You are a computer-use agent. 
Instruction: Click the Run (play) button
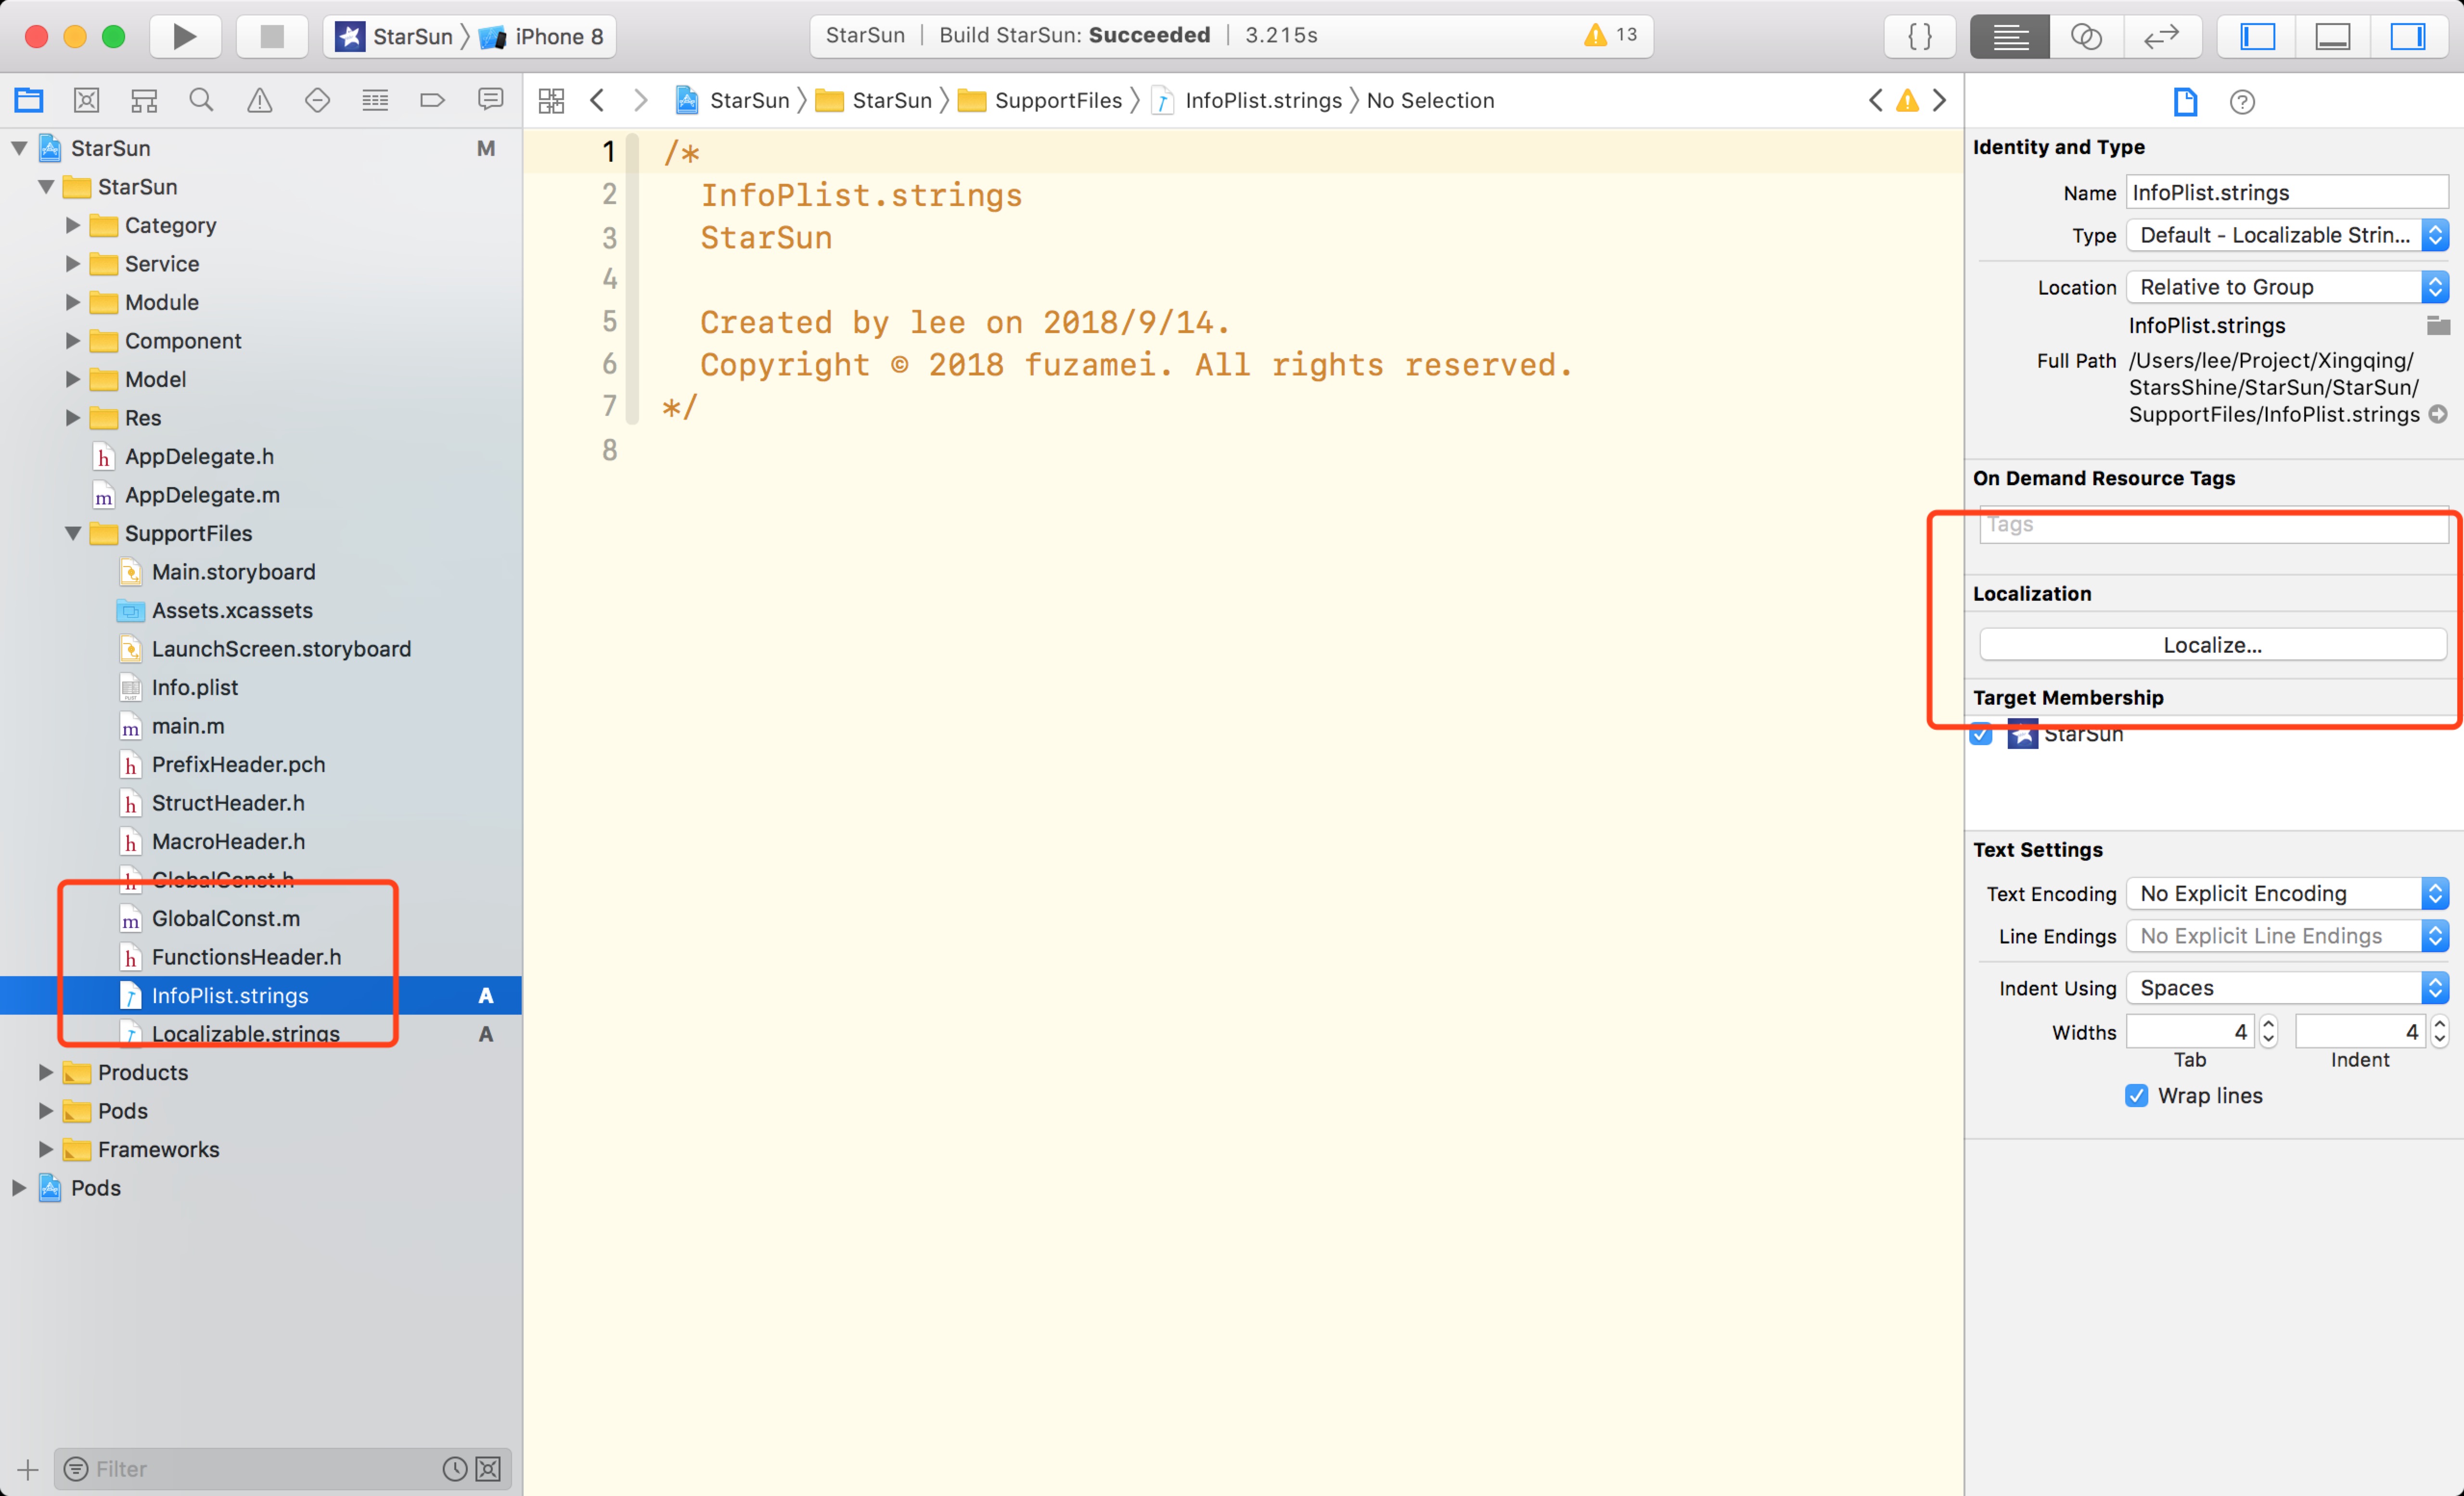[184, 37]
